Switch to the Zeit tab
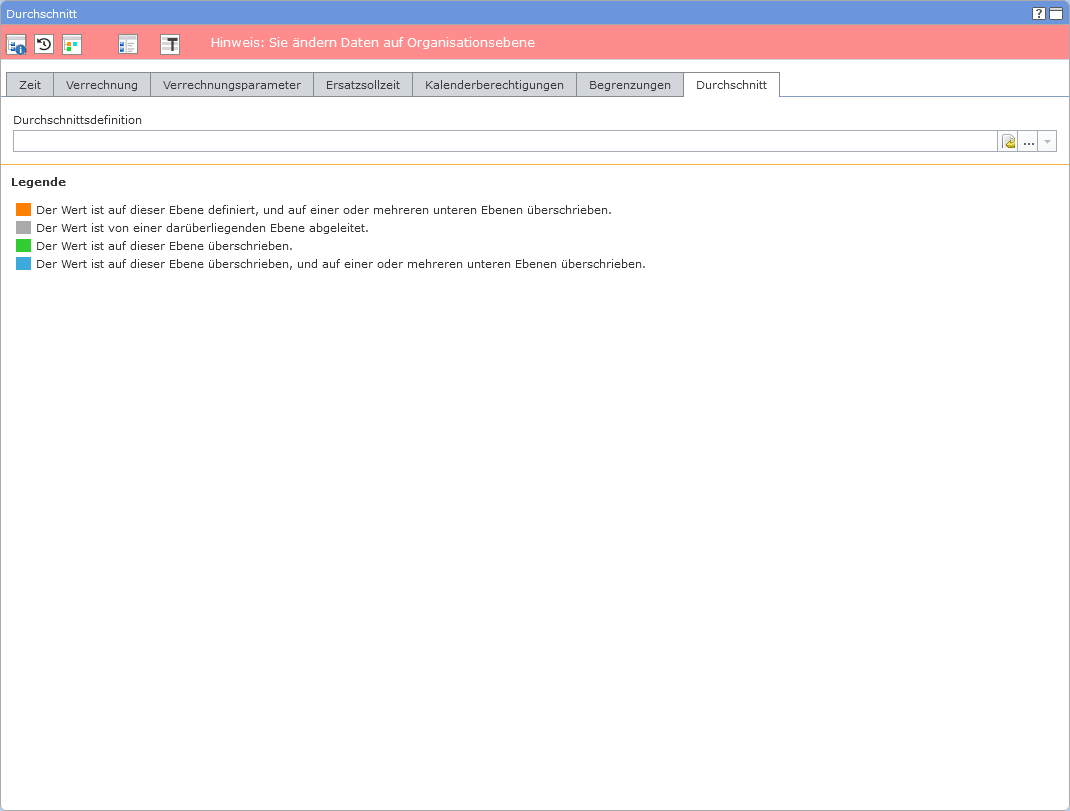The image size is (1070, 811). tap(30, 85)
